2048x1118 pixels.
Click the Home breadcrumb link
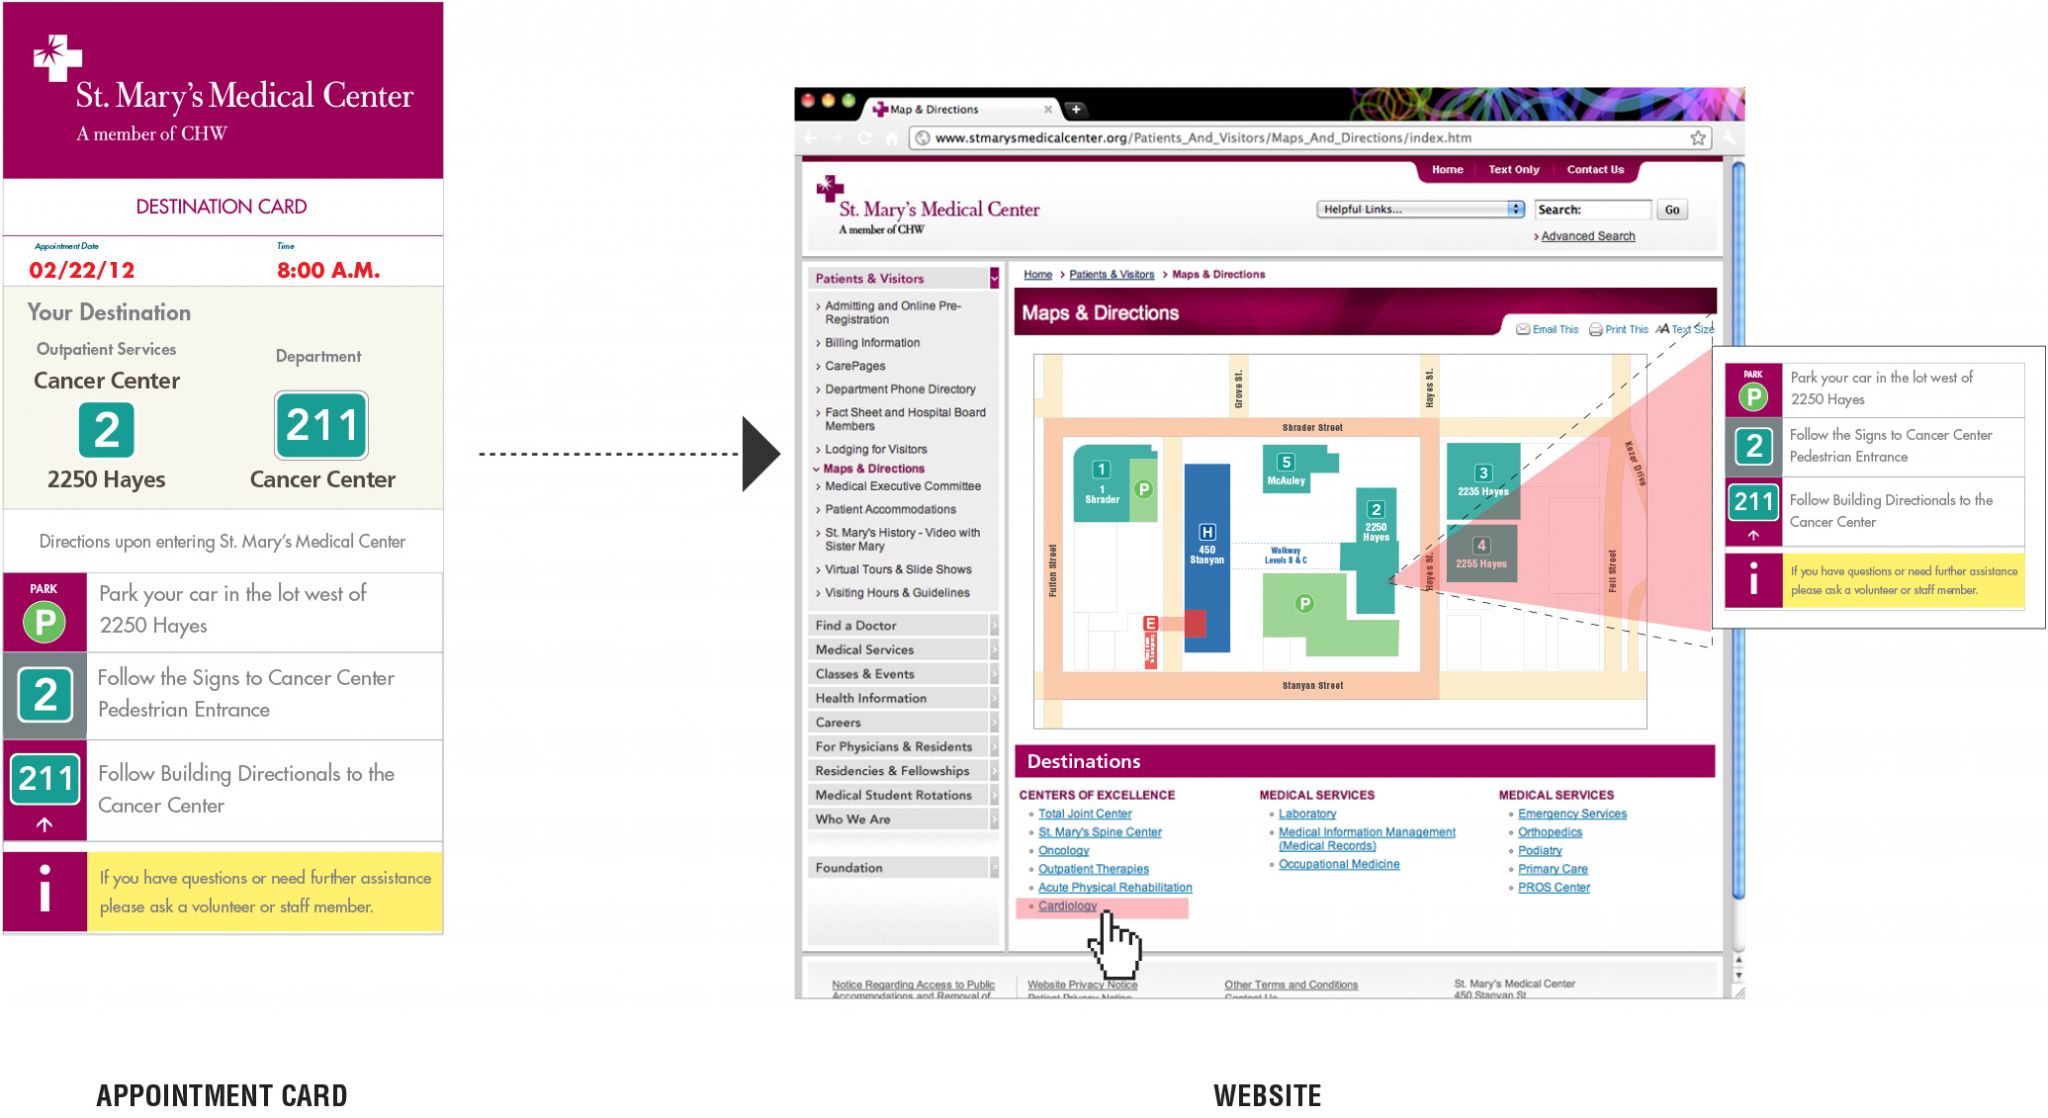[x=1037, y=274]
